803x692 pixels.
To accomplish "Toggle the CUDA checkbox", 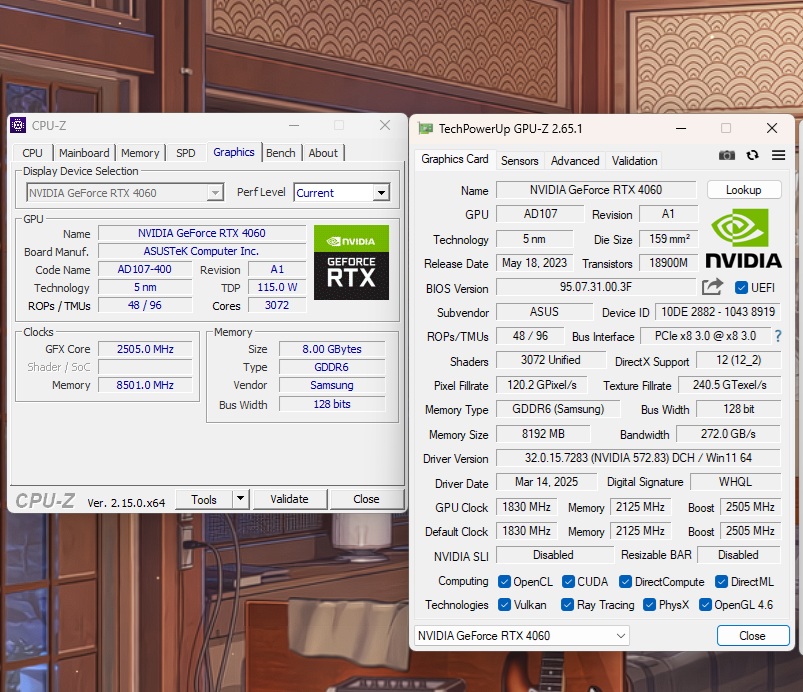I will (568, 582).
